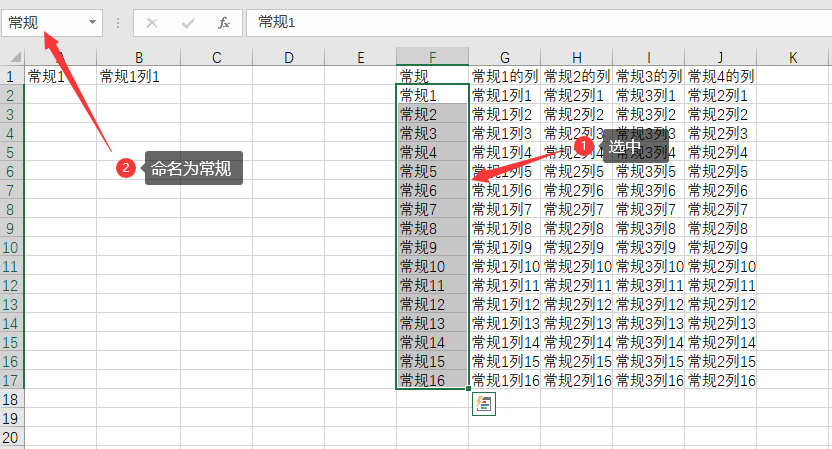This screenshot has height=449, width=832.
Task: Click cell F1 containing 常规
Action: (432, 76)
